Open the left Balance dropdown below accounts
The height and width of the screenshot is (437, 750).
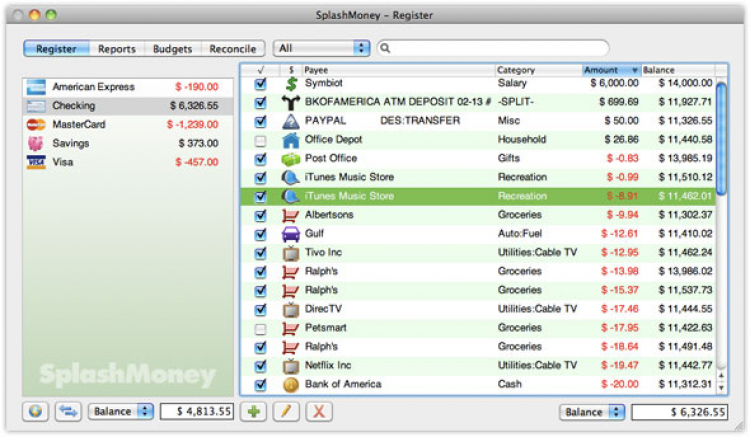coord(121,411)
